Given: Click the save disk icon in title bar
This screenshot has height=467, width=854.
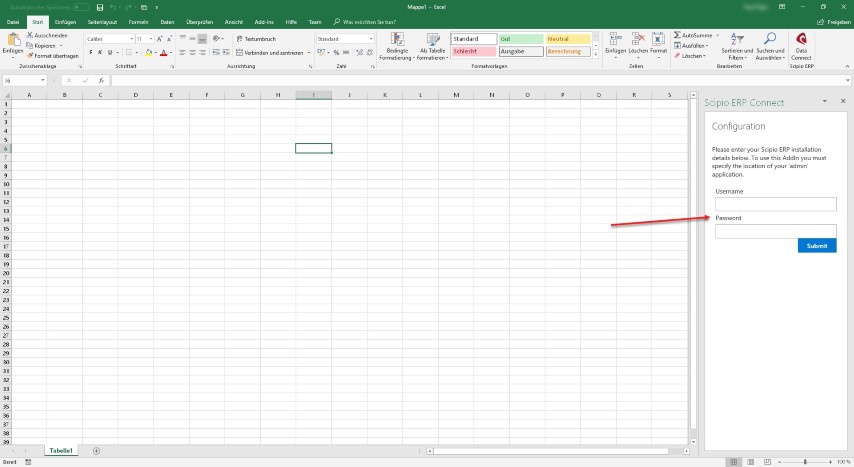Looking at the screenshot, I should [99, 7].
